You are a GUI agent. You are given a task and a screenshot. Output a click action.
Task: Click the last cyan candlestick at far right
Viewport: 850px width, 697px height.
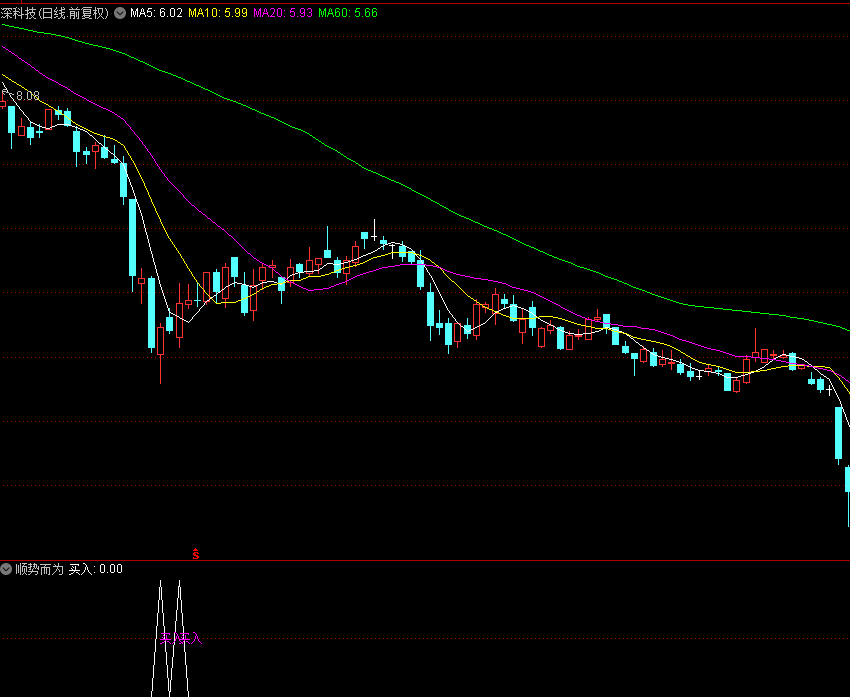pos(847,490)
